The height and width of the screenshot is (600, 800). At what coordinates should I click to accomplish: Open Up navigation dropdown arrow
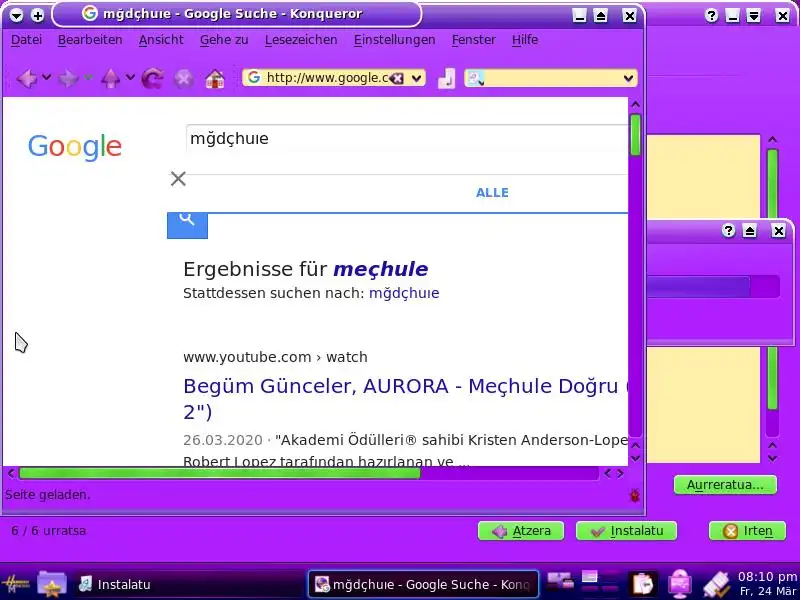click(x=130, y=78)
